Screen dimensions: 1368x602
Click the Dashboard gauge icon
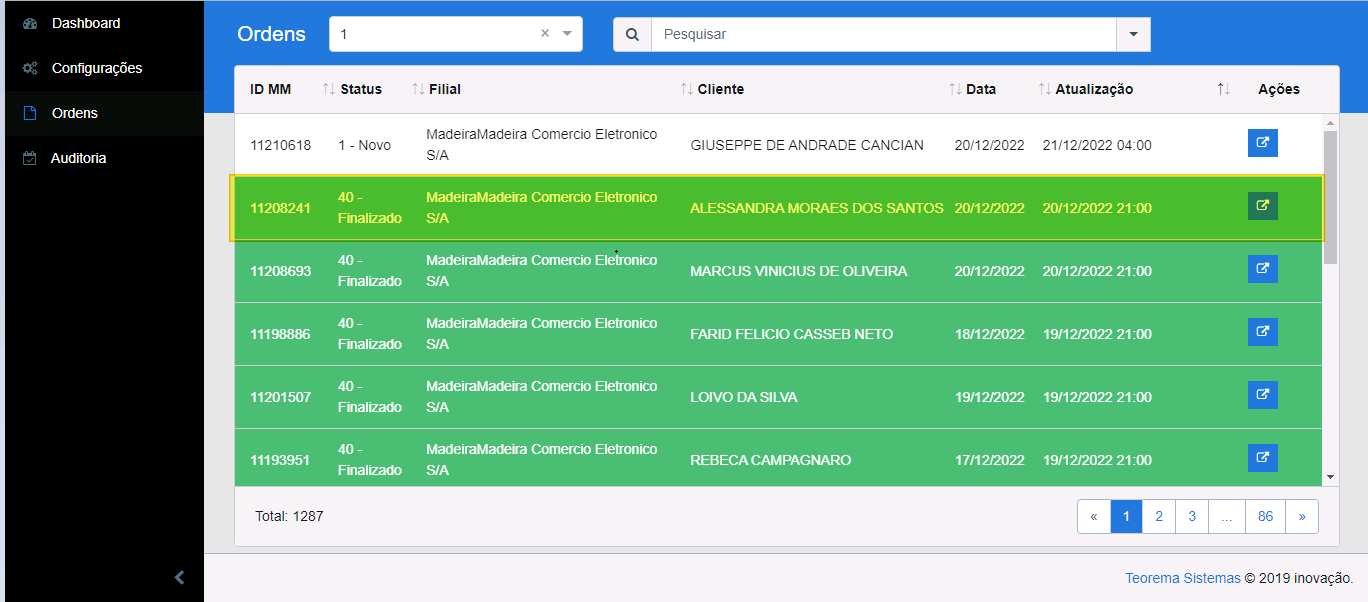pyautogui.click(x=30, y=23)
